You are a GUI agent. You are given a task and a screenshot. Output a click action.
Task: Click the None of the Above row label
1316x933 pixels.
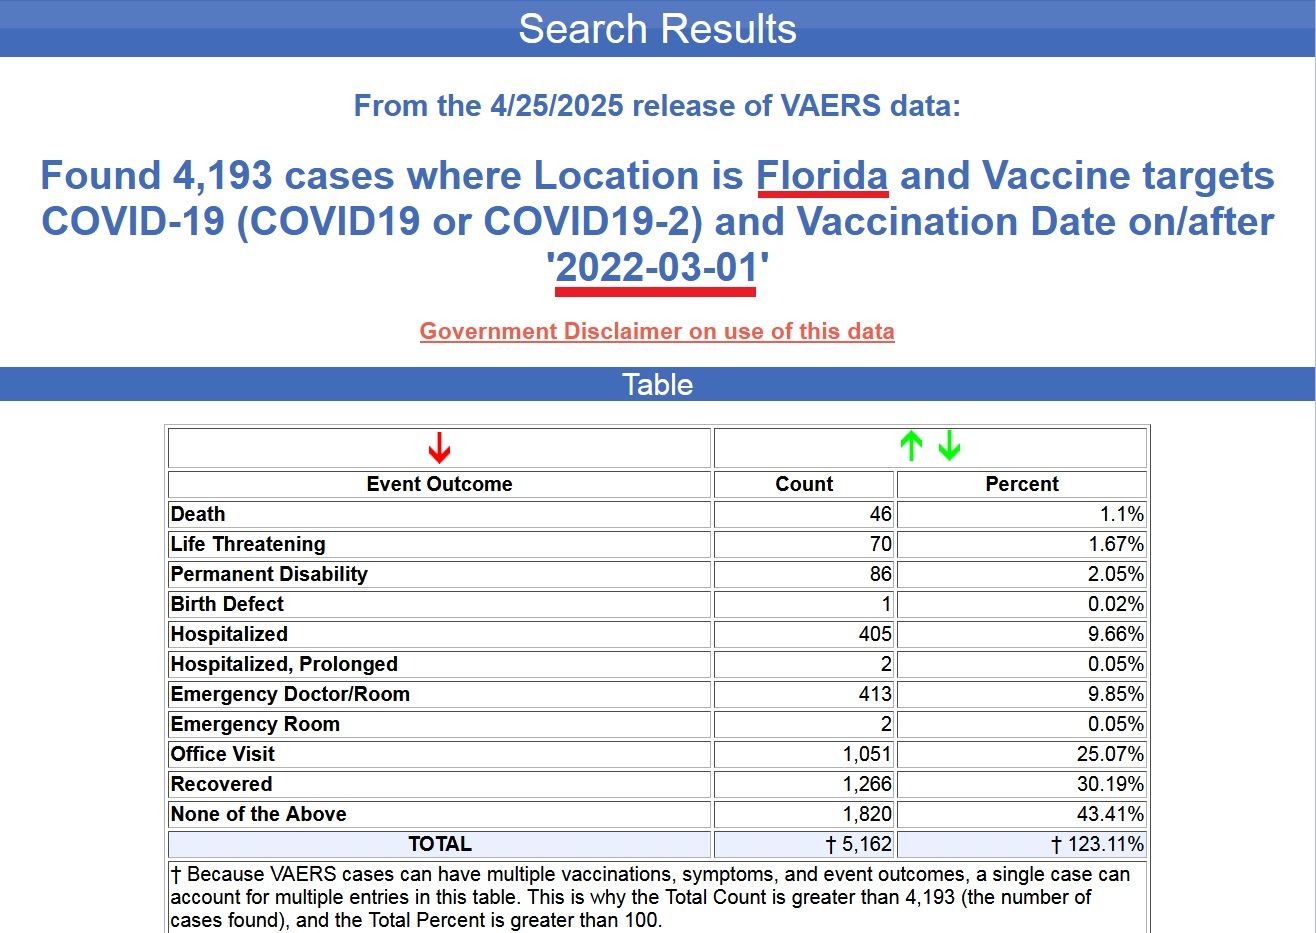[258, 814]
